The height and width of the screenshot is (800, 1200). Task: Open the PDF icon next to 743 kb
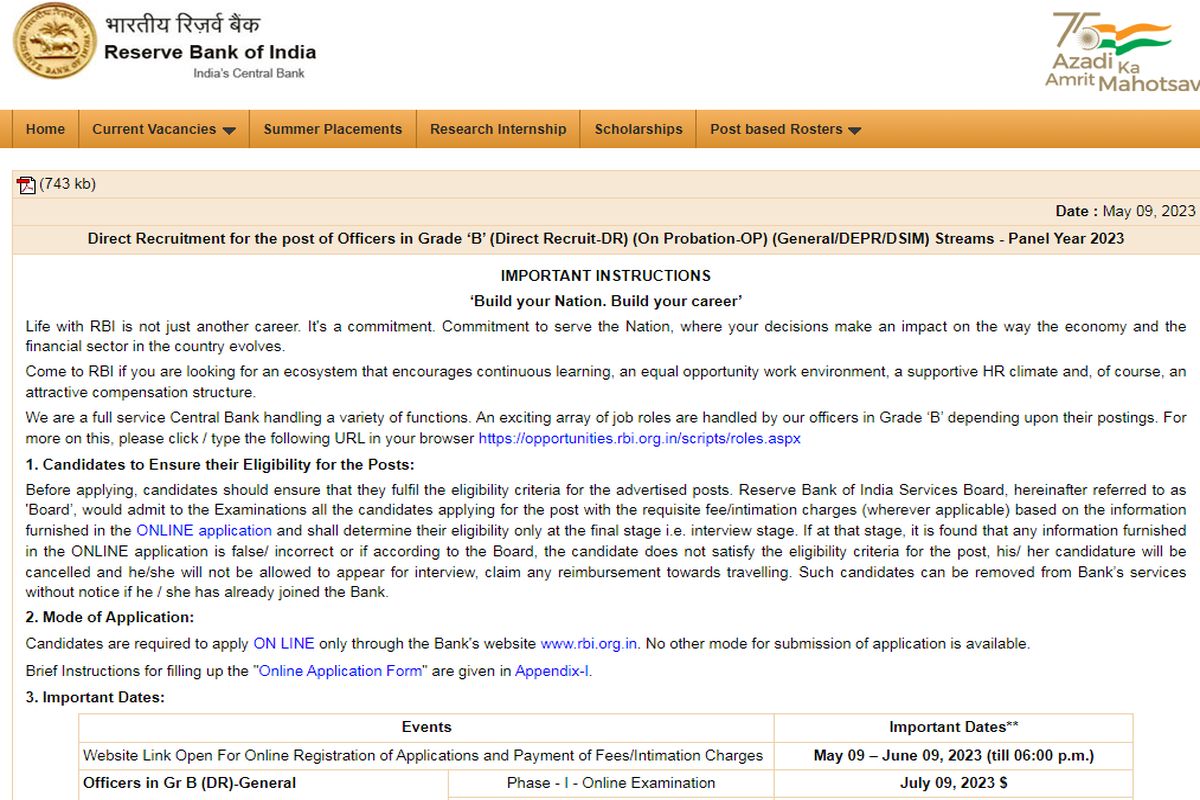26,184
